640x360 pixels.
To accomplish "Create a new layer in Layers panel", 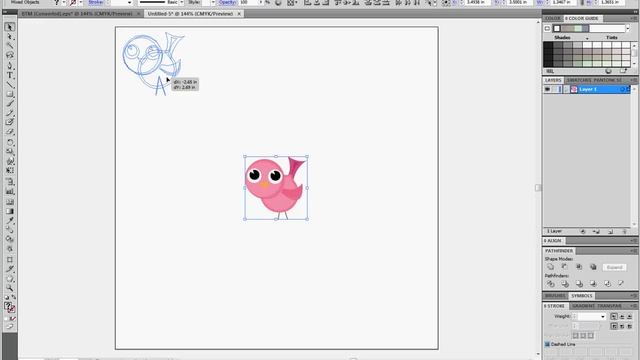I will click(x=611, y=231).
